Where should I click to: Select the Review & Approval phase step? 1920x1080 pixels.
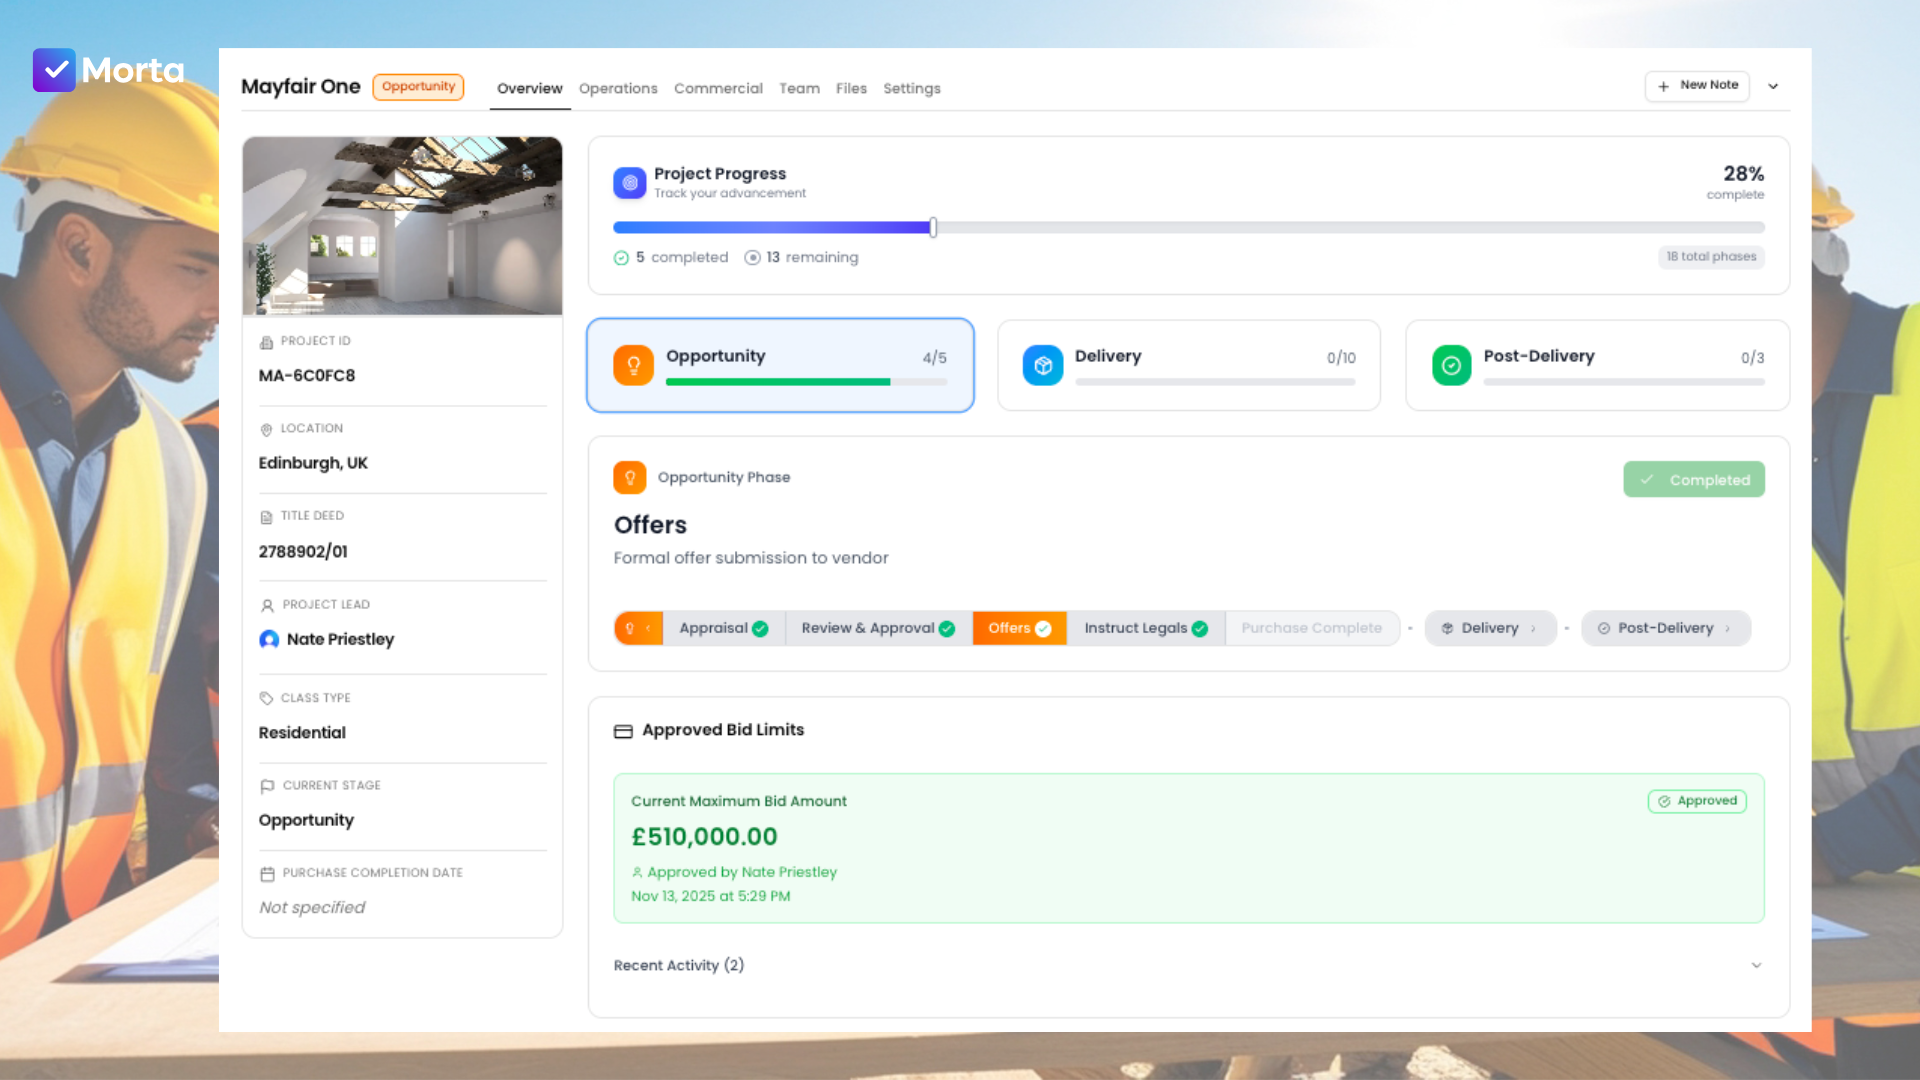pyautogui.click(x=878, y=628)
